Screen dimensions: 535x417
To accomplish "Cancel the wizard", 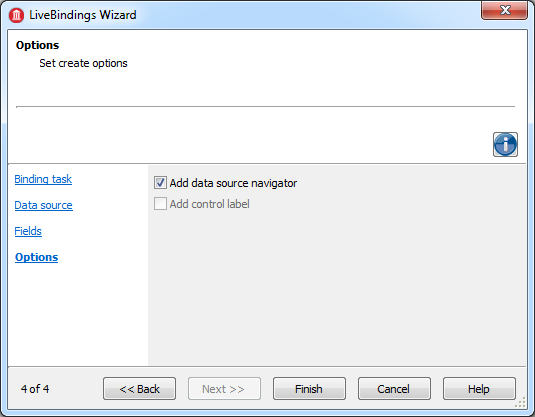I will click(394, 389).
